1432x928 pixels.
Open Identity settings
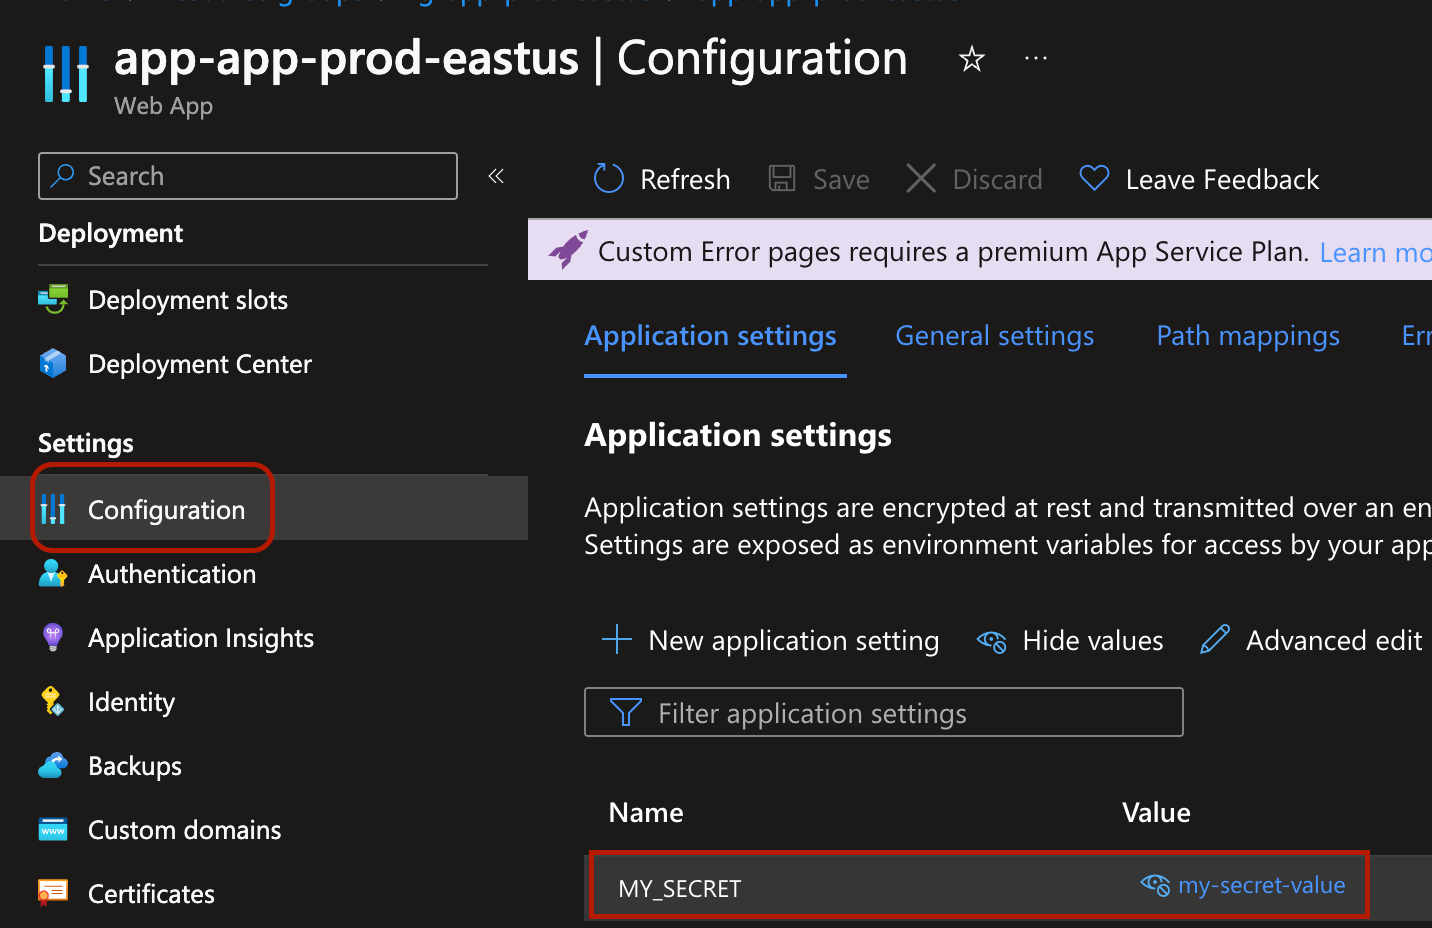pyautogui.click(x=131, y=702)
